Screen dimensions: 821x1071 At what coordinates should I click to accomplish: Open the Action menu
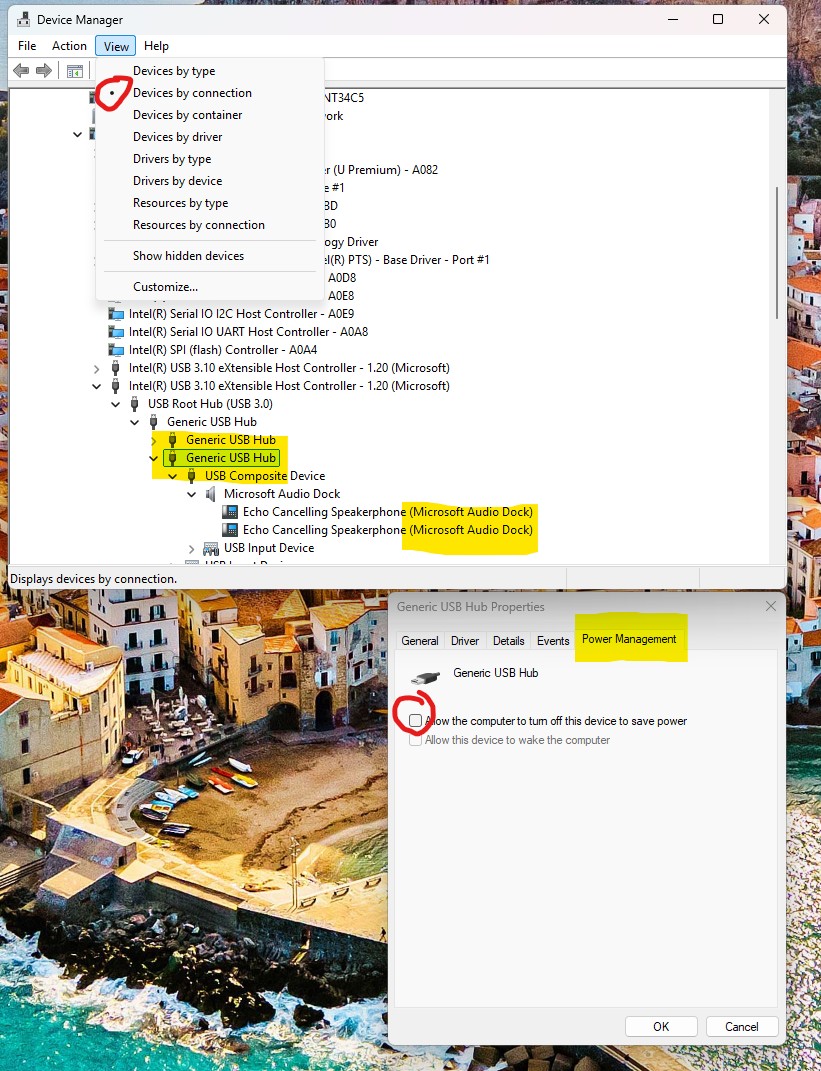[x=70, y=46]
